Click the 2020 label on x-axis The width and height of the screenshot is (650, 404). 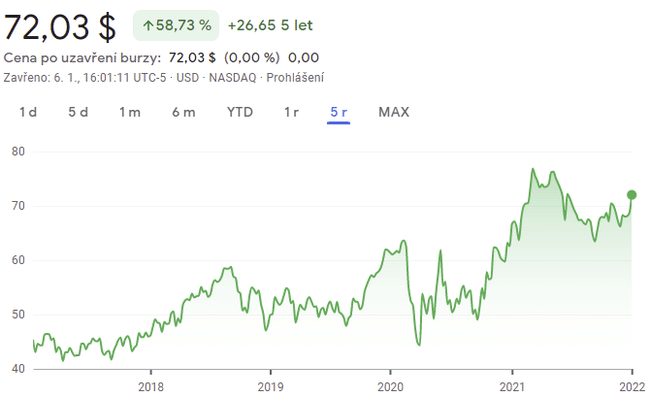(x=391, y=387)
